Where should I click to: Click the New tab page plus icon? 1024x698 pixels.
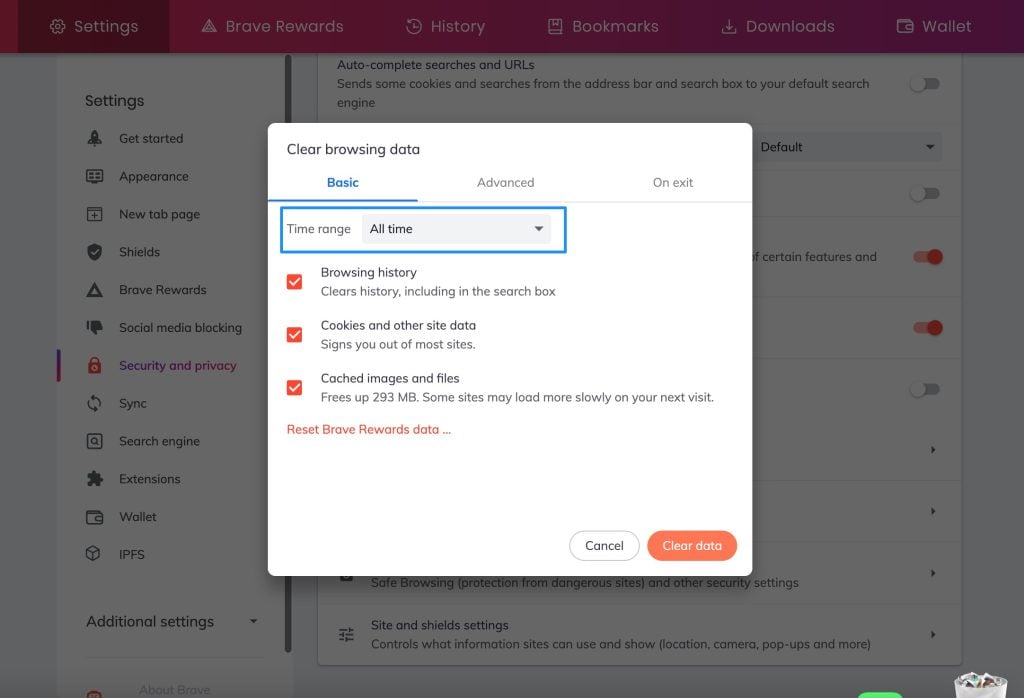pyautogui.click(x=95, y=214)
